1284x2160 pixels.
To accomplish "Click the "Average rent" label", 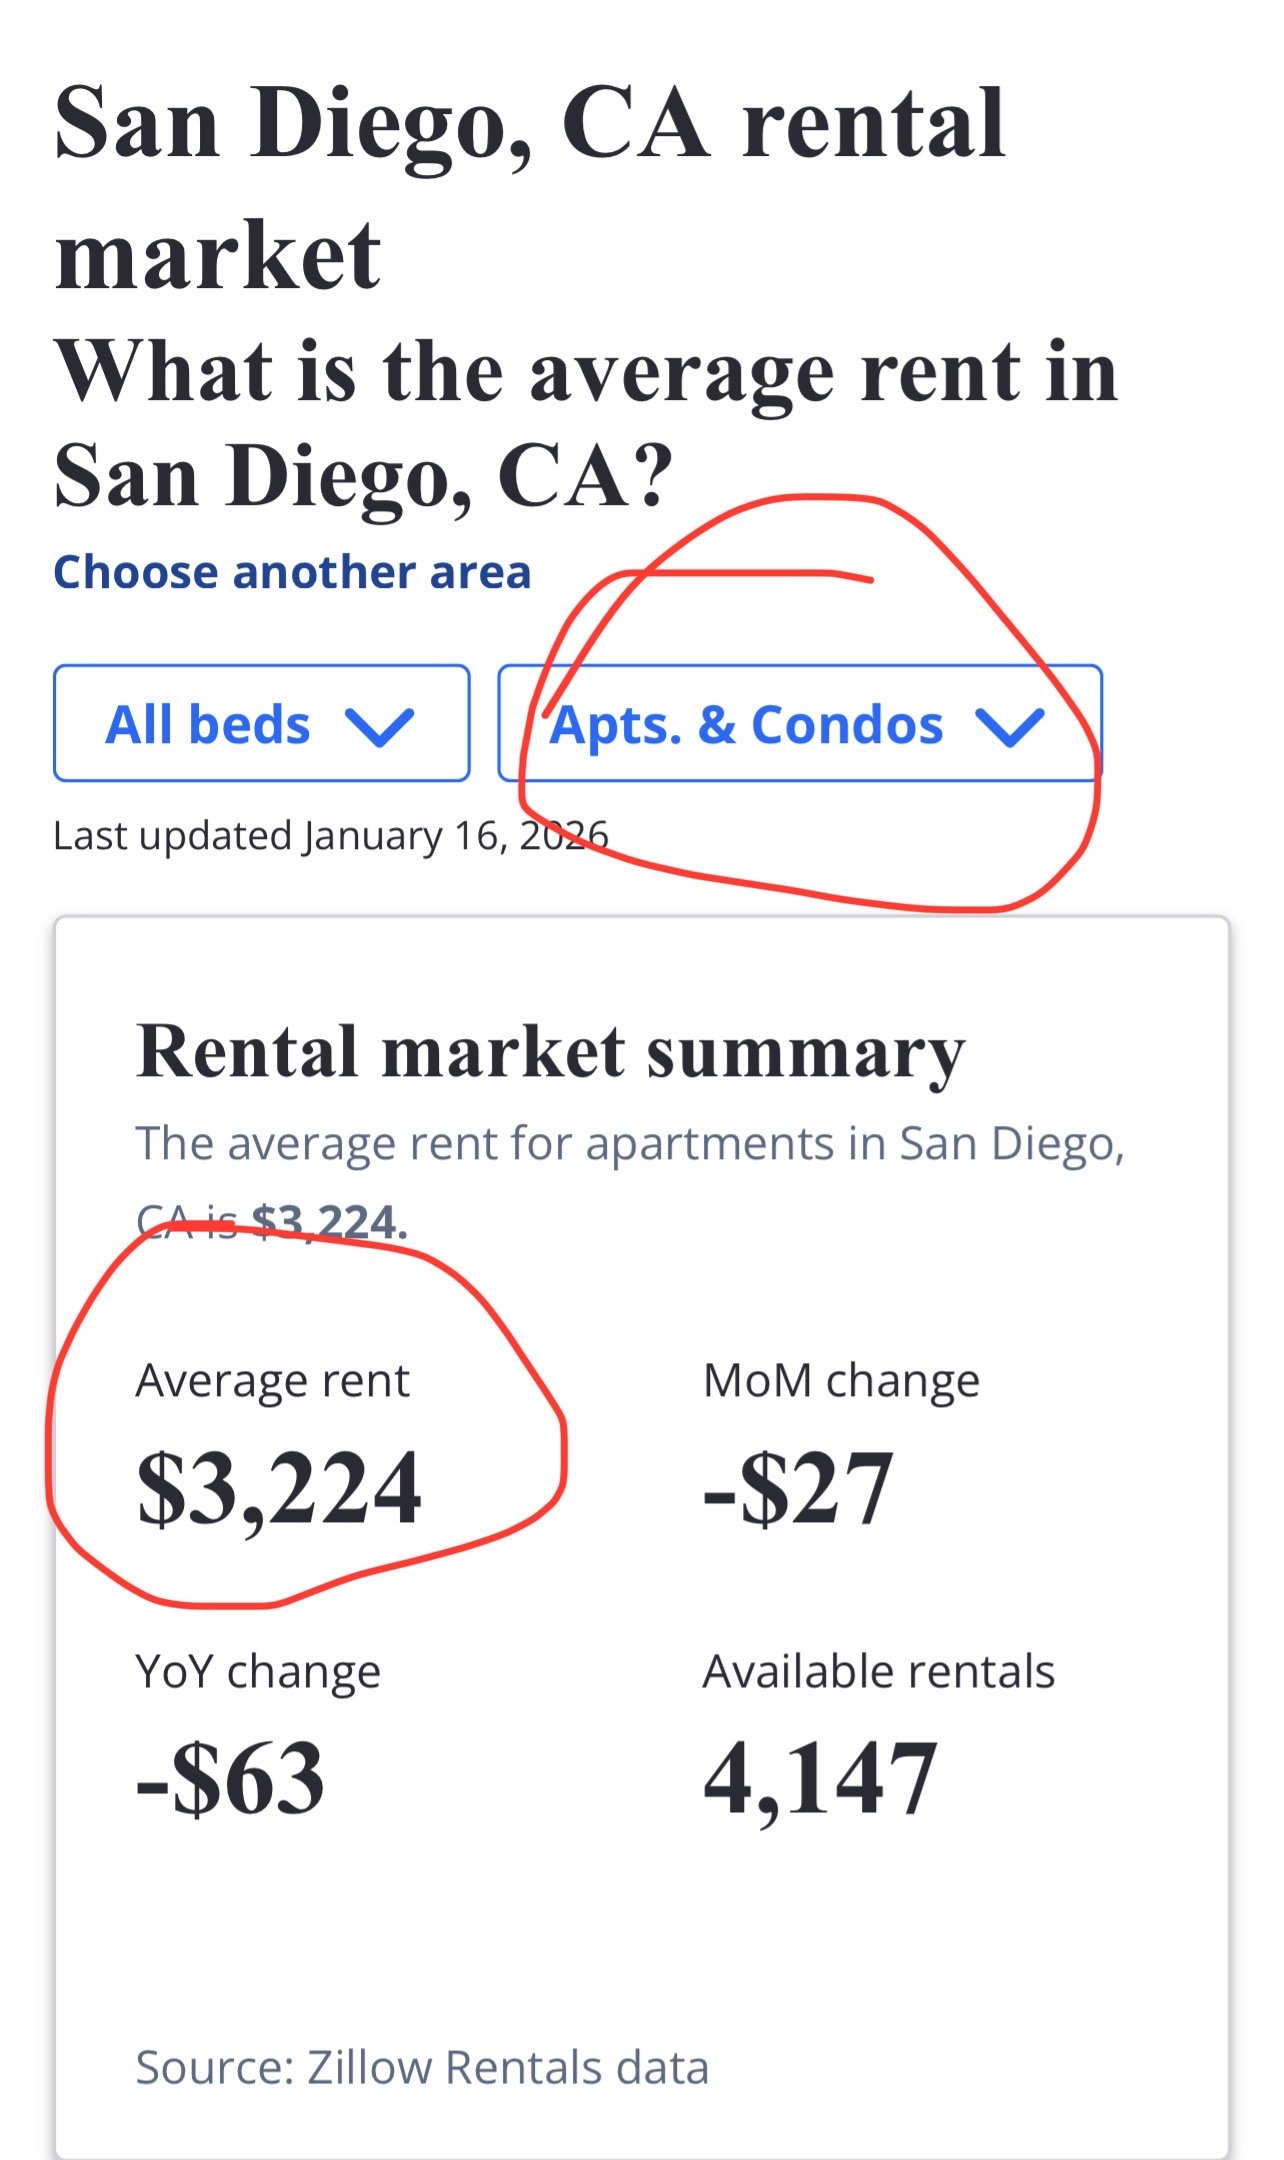I will pyautogui.click(x=272, y=1381).
